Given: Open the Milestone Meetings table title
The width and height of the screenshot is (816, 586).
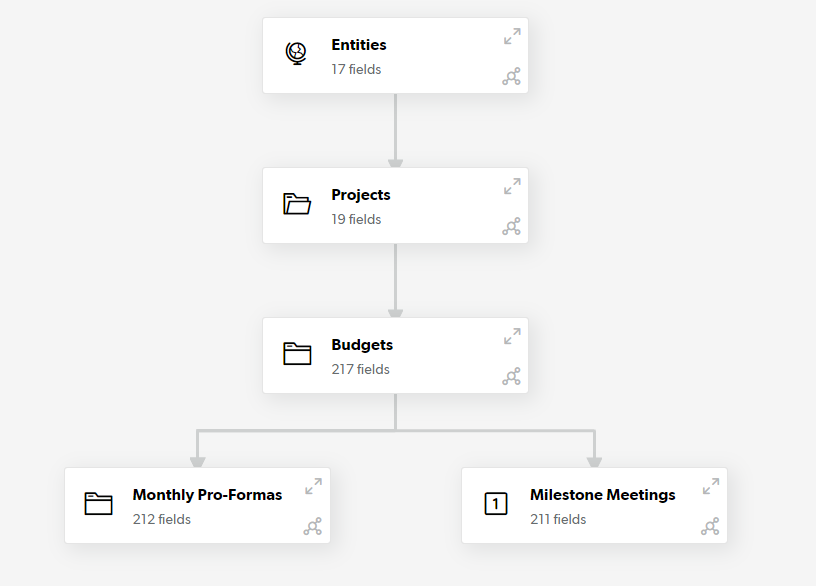Looking at the screenshot, I should coord(603,494).
